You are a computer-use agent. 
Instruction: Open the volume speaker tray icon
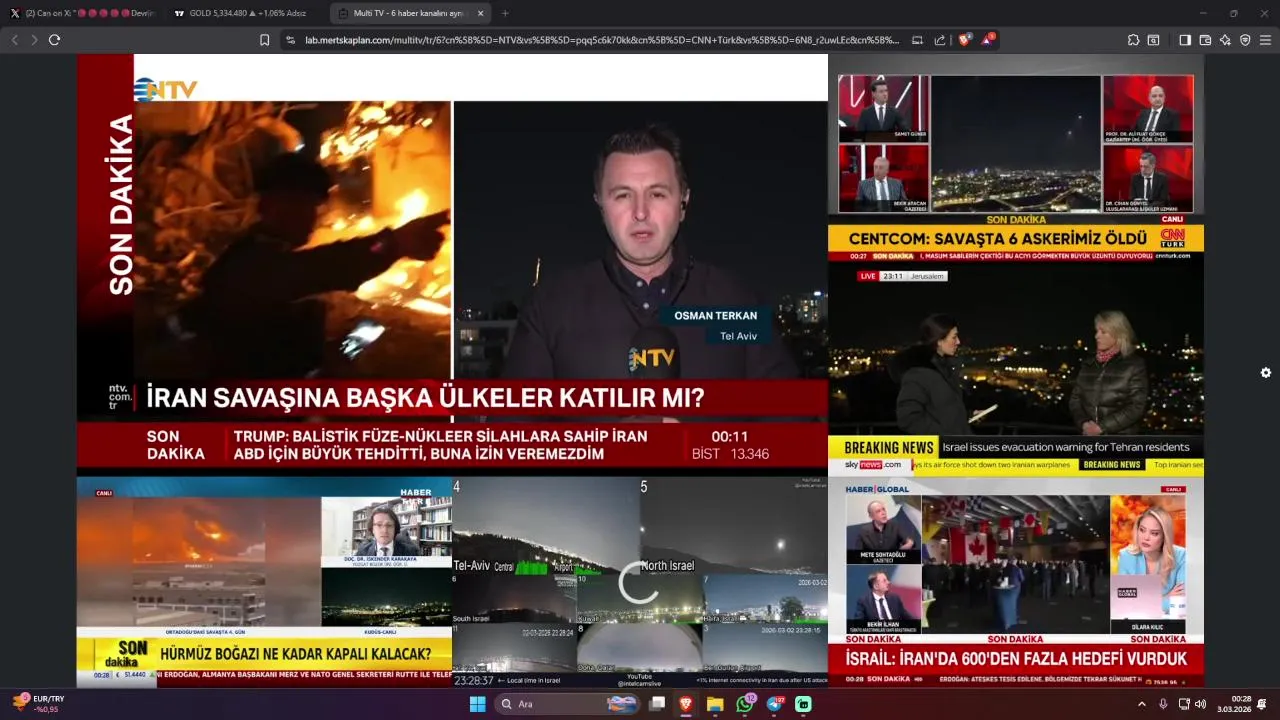1200,704
